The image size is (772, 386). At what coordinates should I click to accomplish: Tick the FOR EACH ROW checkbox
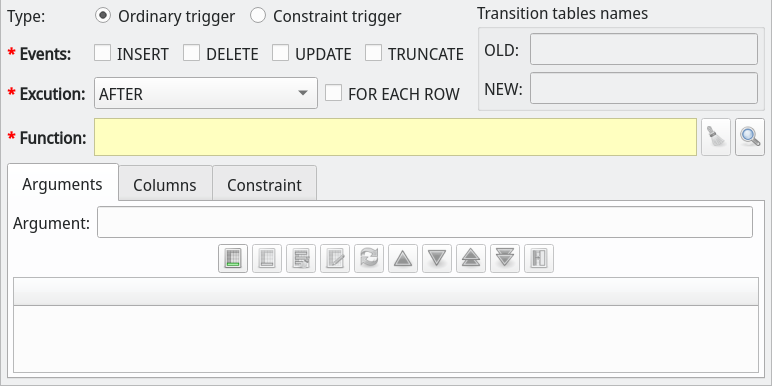pos(333,93)
